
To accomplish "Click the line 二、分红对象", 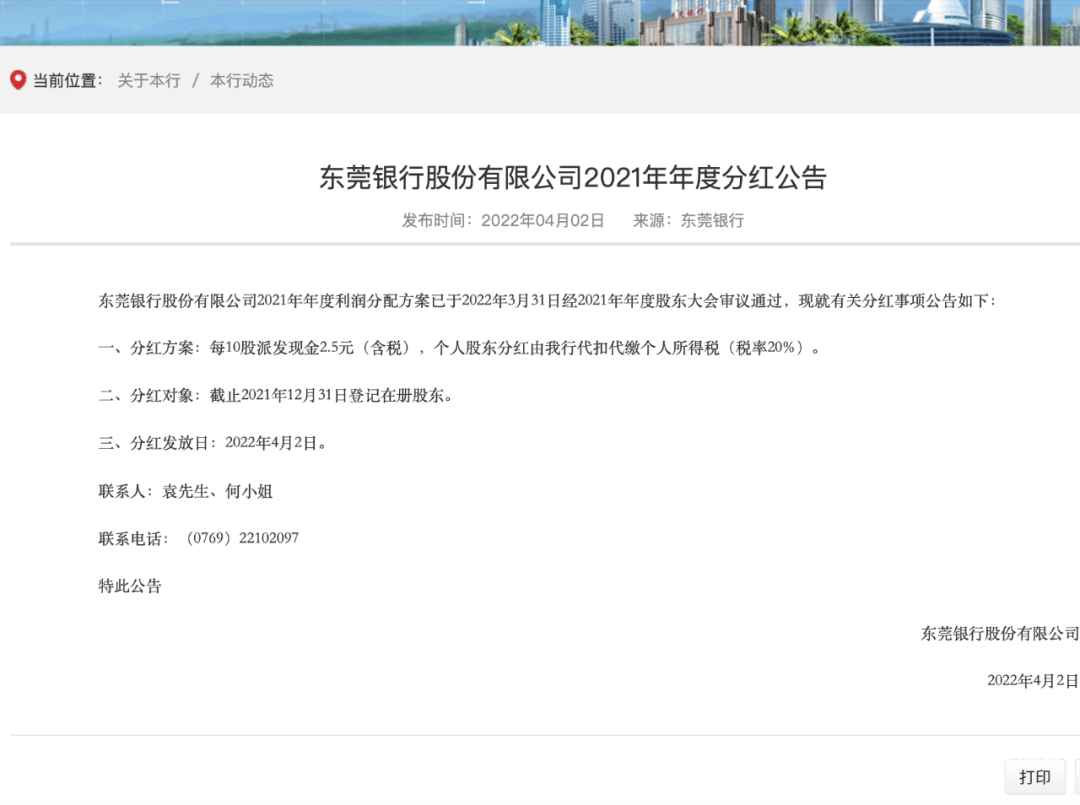I will [276, 395].
